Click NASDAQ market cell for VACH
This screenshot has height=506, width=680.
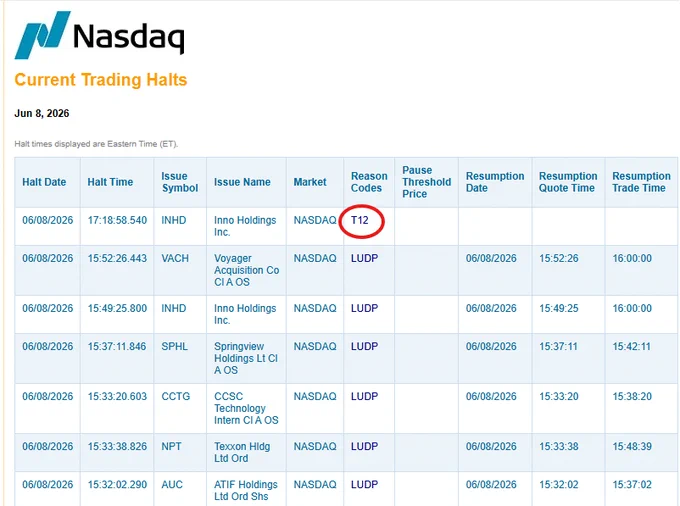click(x=315, y=258)
